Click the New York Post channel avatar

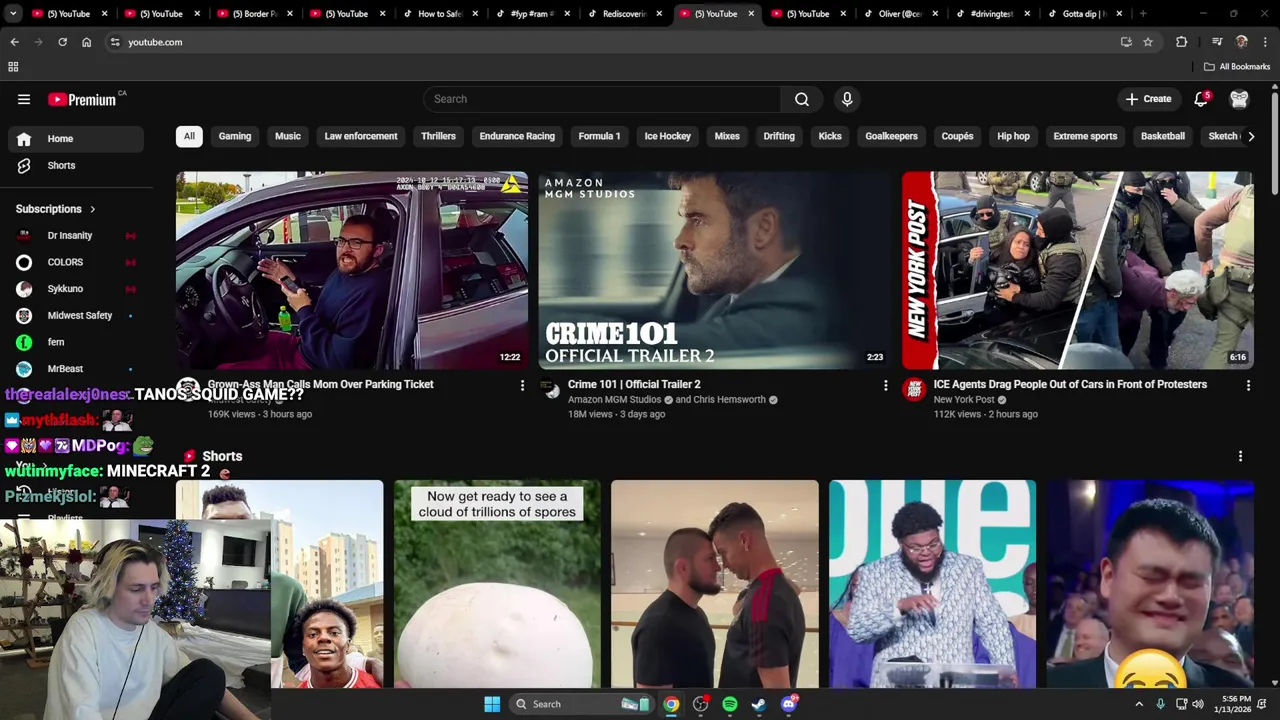tap(914, 390)
